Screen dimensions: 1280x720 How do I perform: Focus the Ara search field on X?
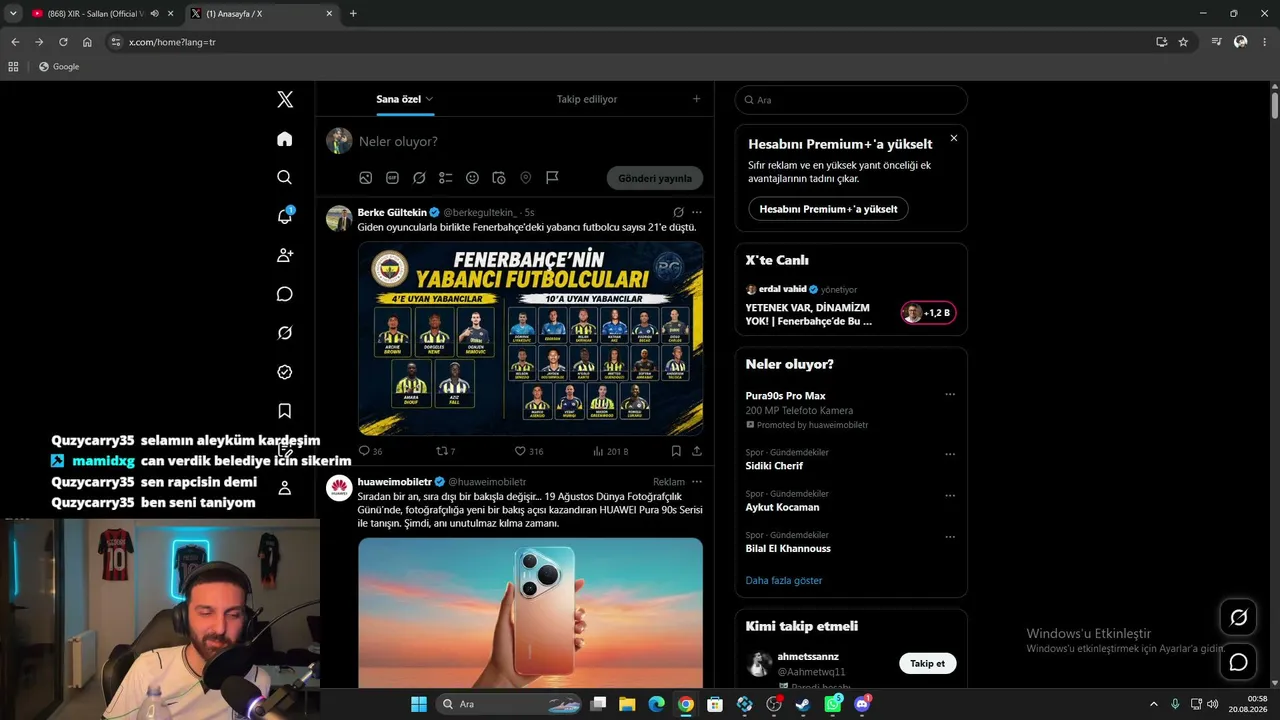tap(851, 100)
